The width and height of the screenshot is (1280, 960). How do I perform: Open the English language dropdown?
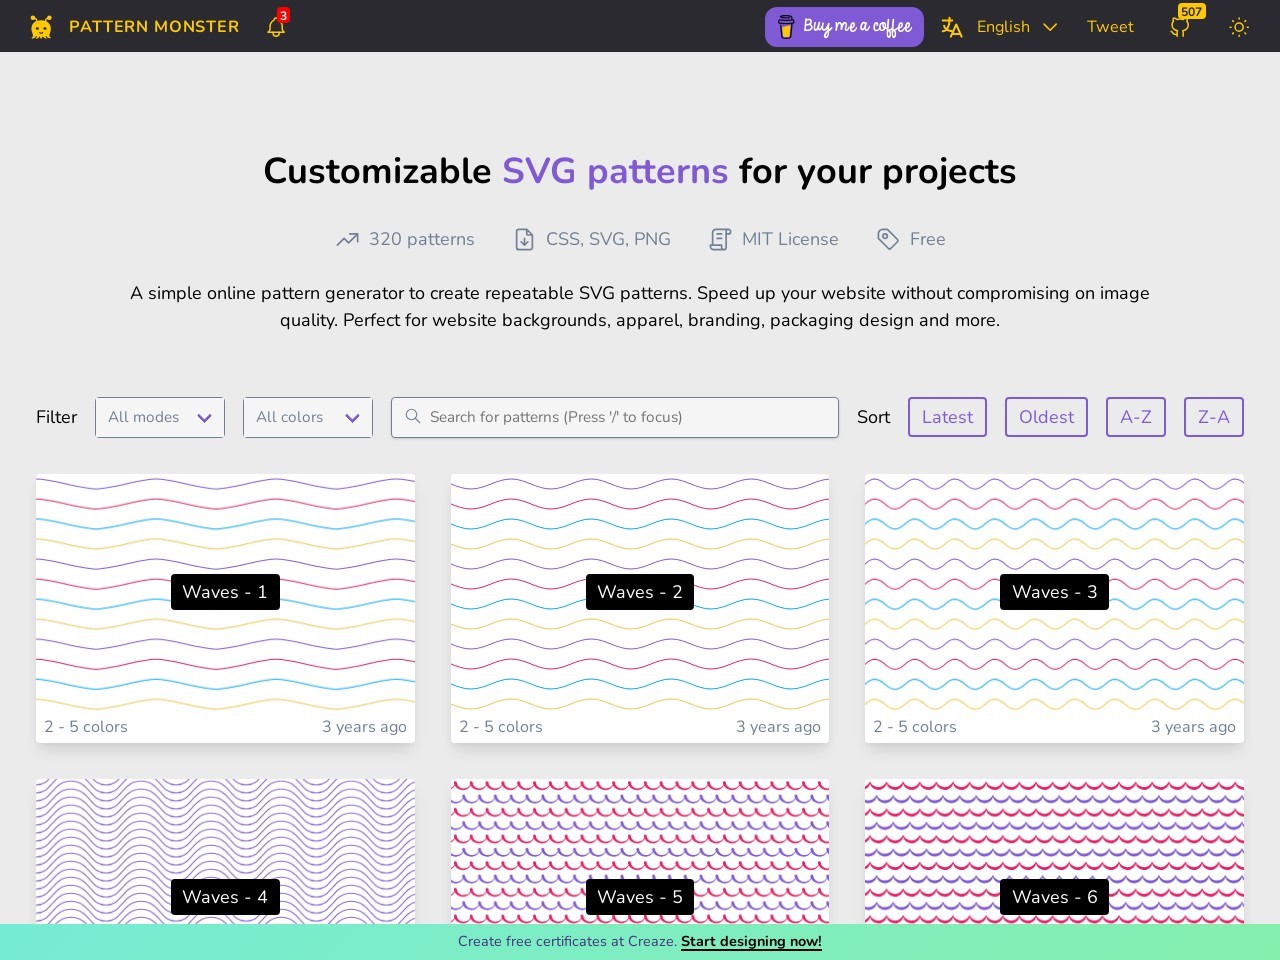(1016, 27)
